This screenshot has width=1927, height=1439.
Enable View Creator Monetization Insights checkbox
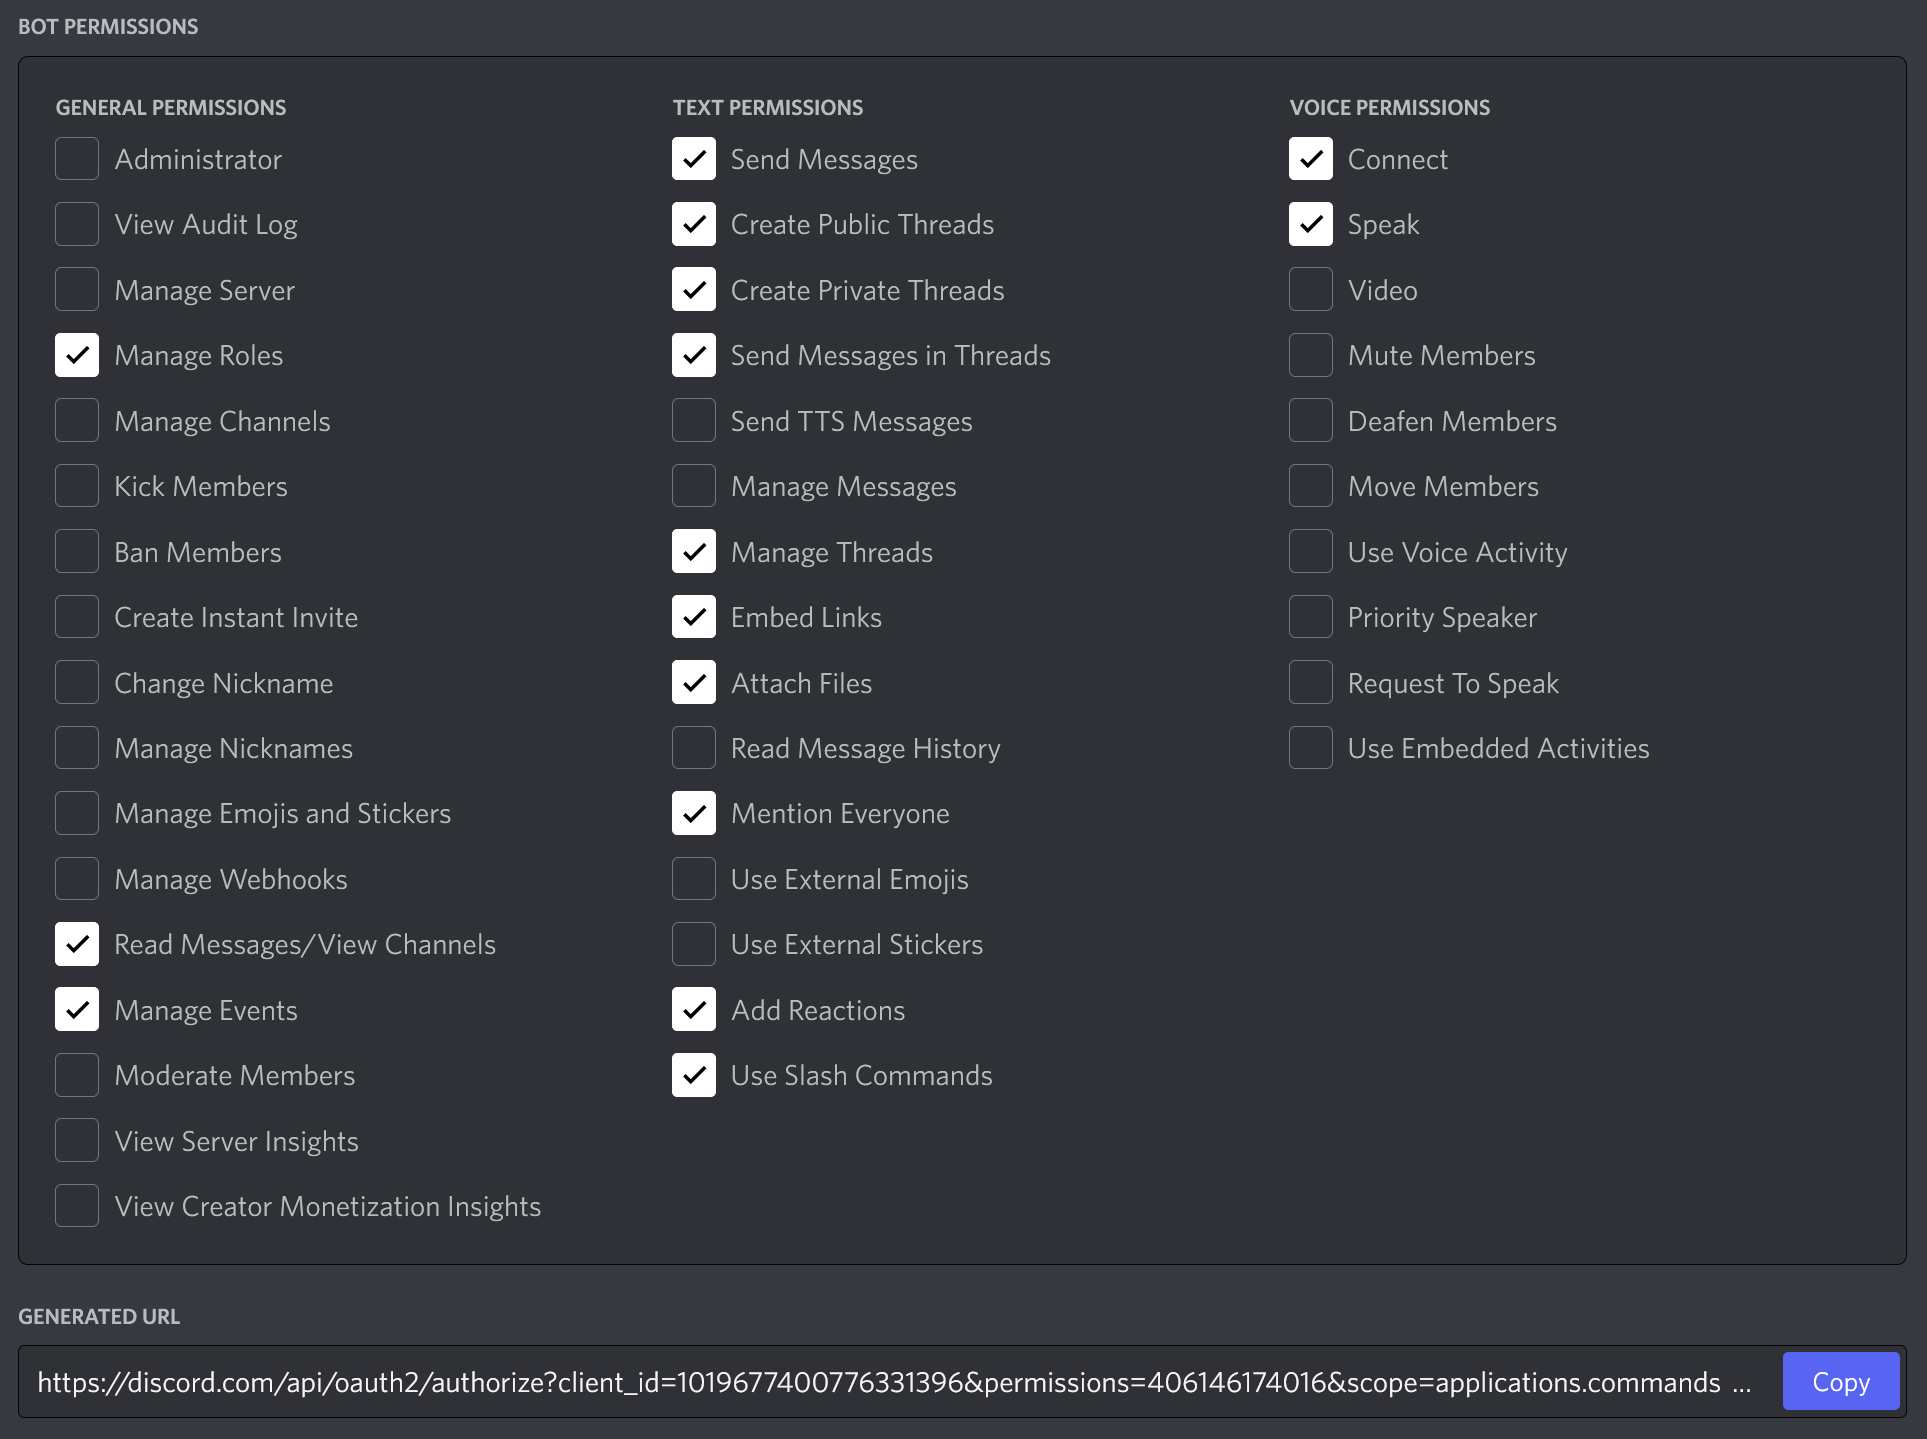77,1206
